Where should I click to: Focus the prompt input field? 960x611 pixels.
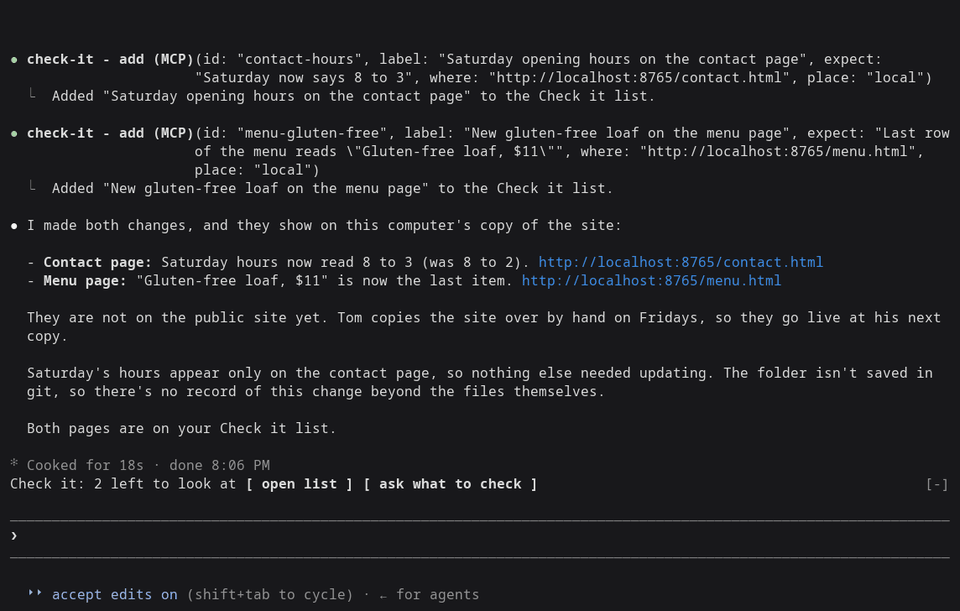(x=480, y=536)
